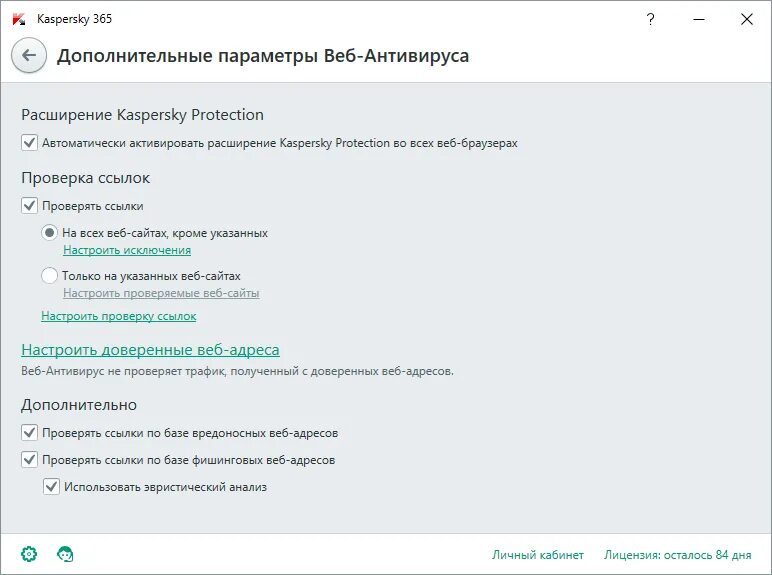Click the Расширение Kaspersky Protection heading
Image resolution: width=772 pixels, height=575 pixels.
(x=142, y=115)
